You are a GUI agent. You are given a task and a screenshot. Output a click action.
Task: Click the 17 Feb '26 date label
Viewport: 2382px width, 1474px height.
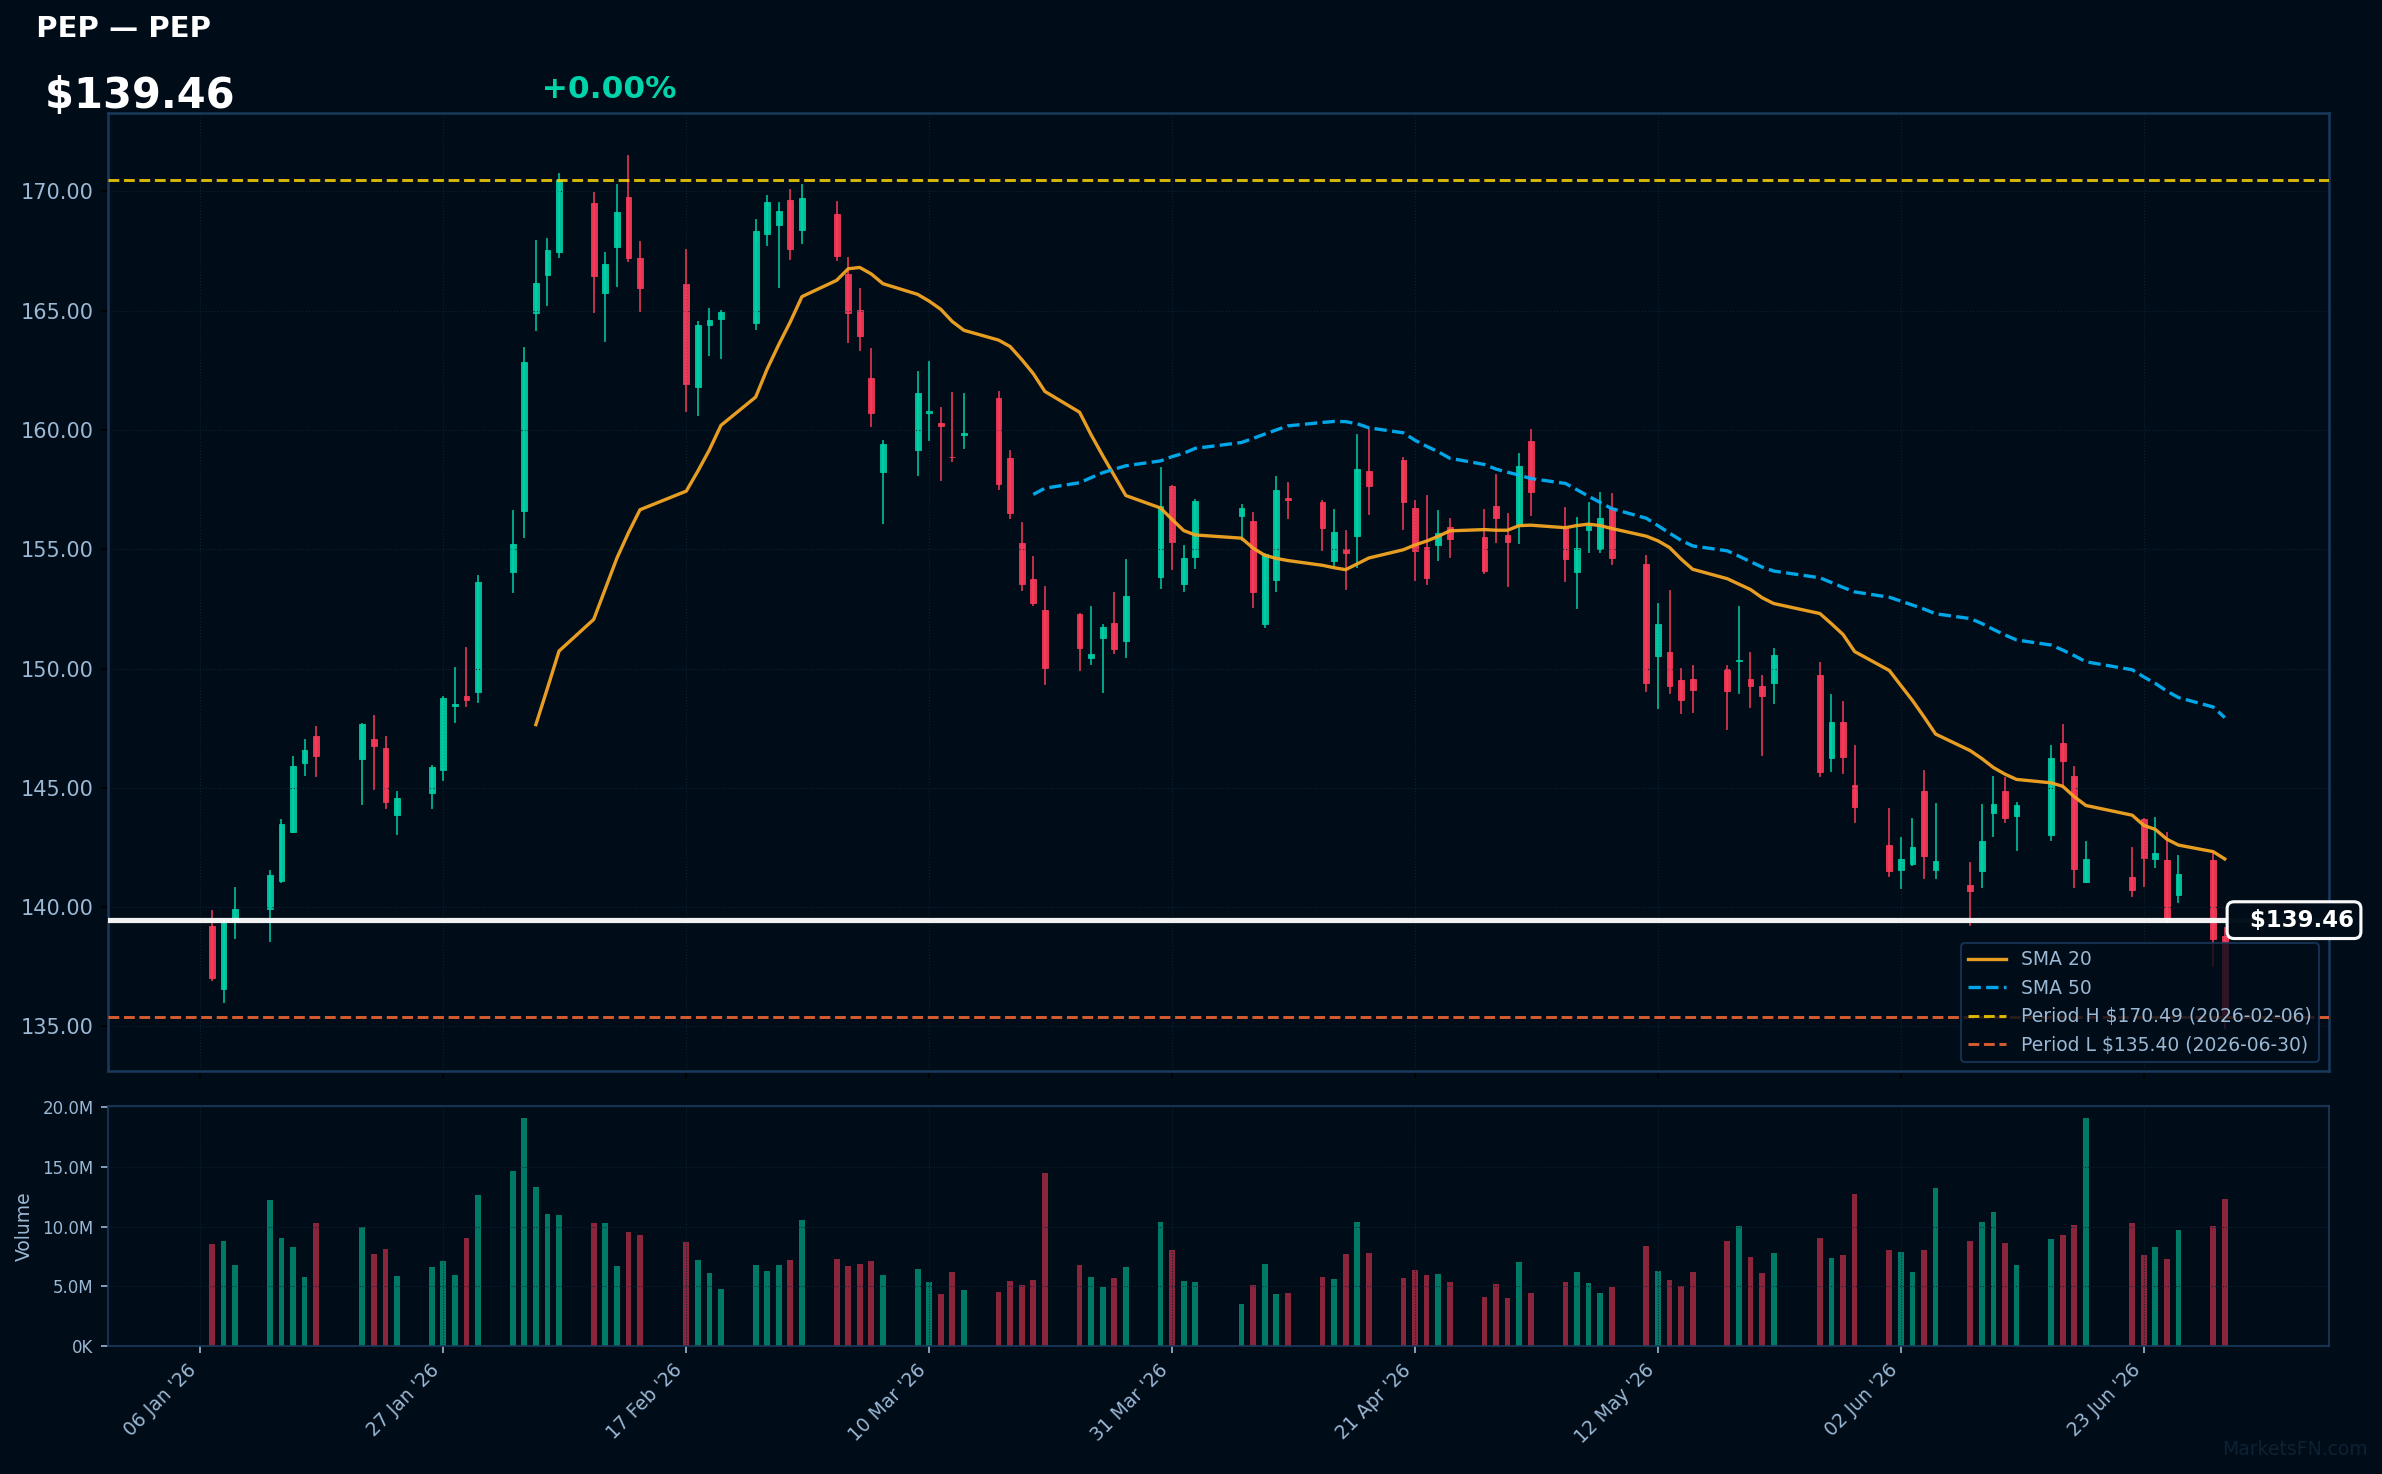point(645,1400)
